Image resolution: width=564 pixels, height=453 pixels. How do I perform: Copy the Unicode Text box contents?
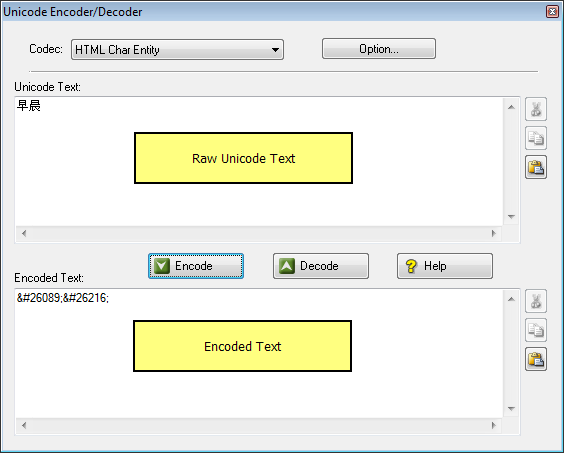click(536, 138)
